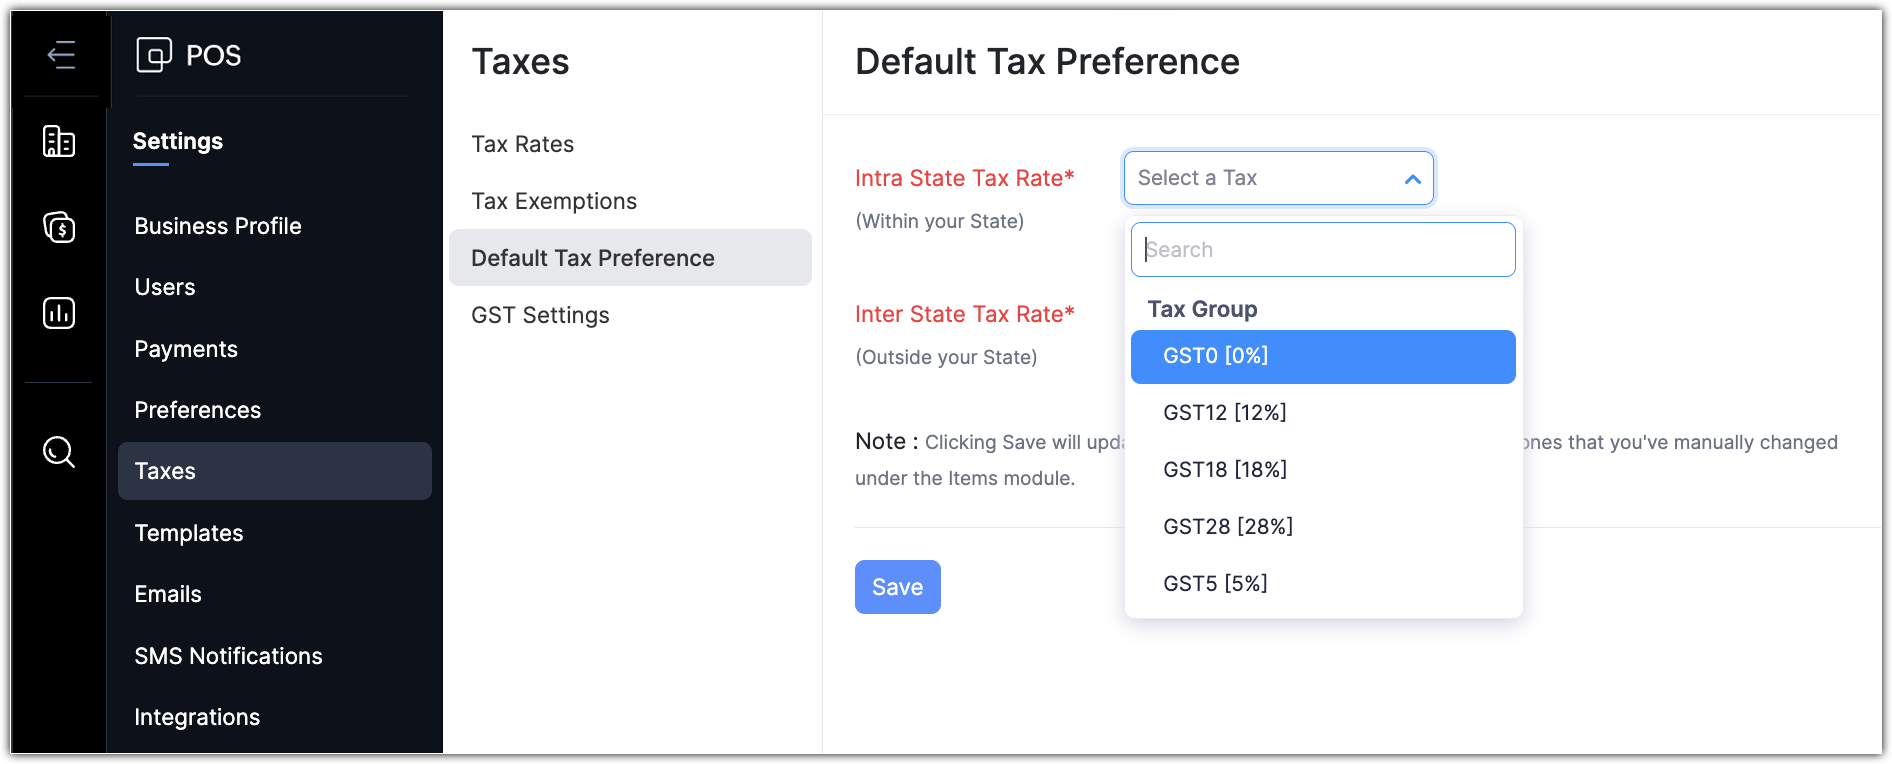
Task: Go to Tax Exemptions section
Action: (x=554, y=201)
